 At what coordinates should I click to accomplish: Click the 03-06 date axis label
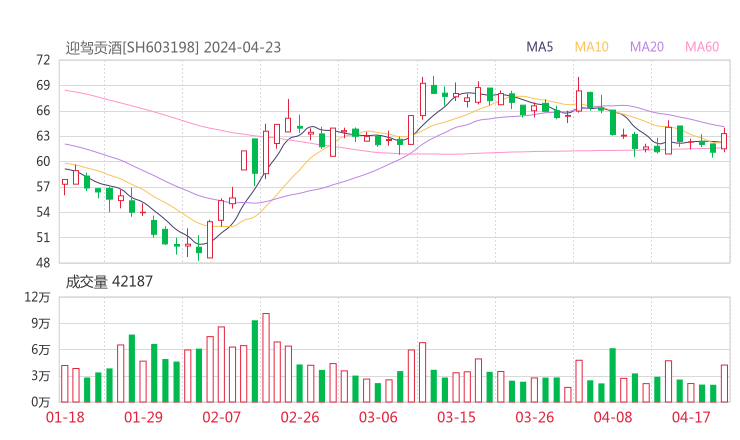click(x=378, y=417)
